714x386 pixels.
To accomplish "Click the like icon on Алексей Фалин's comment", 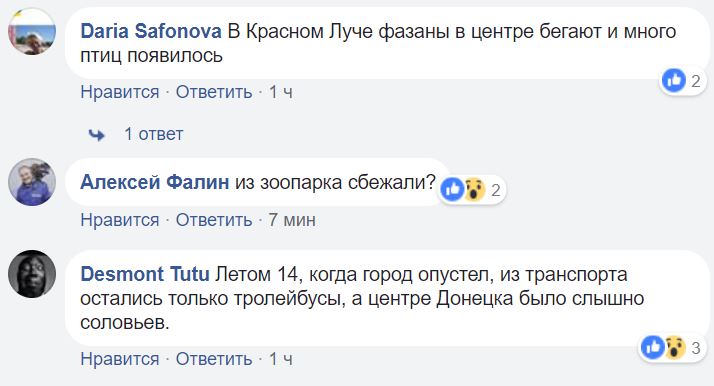I will click(452, 189).
